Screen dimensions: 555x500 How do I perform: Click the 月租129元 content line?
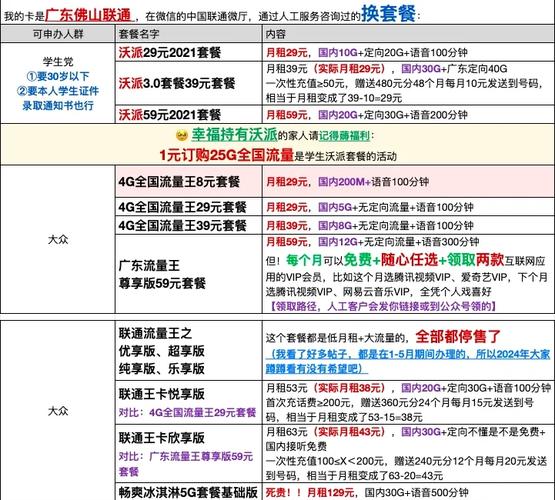coord(367,492)
